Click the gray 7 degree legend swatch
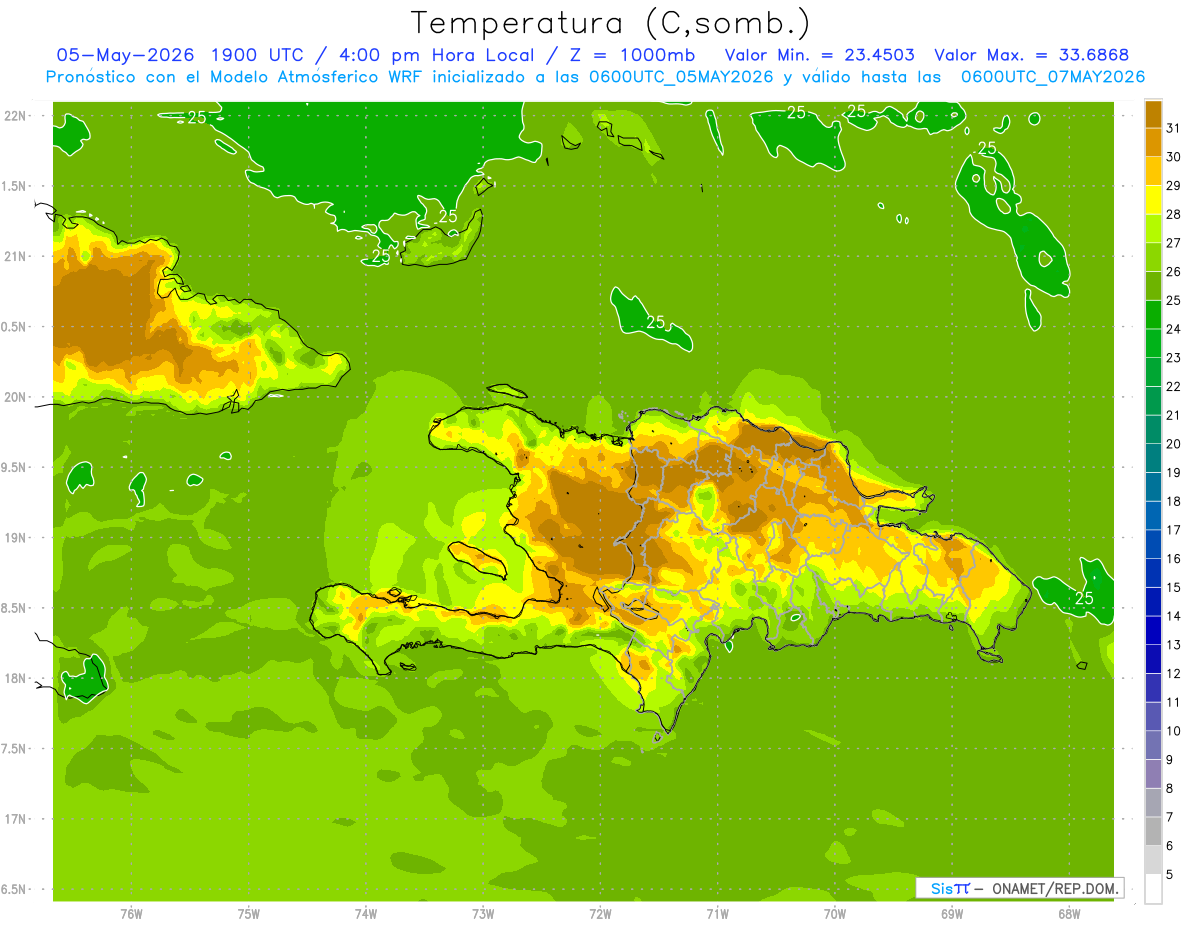This screenshot has height=927, width=1200. [1153, 803]
